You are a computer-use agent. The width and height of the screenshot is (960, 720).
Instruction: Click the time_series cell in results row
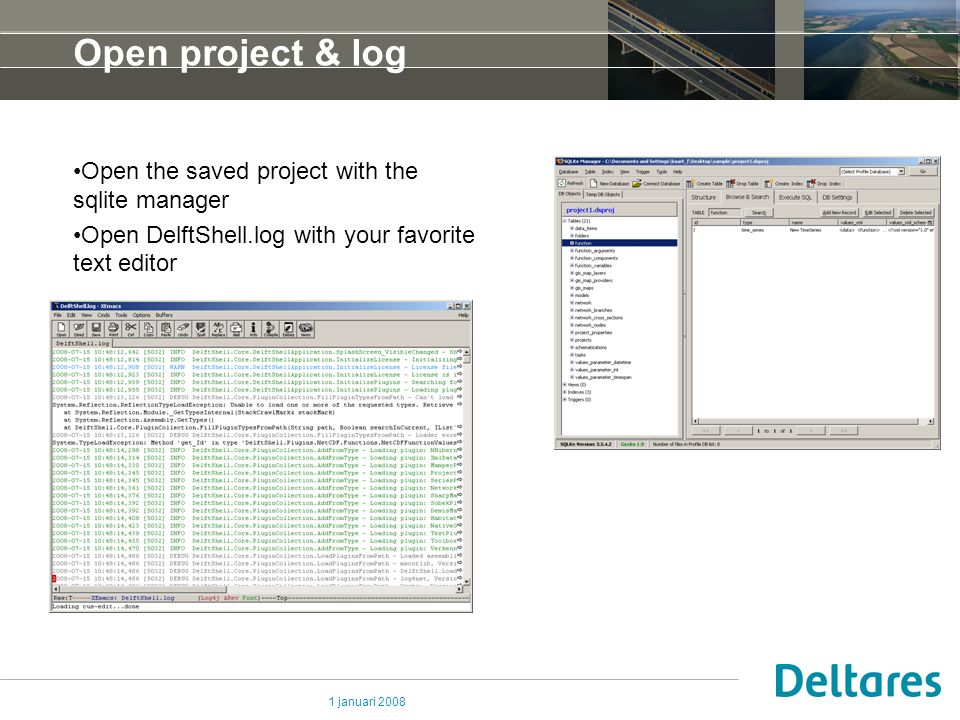(x=752, y=230)
